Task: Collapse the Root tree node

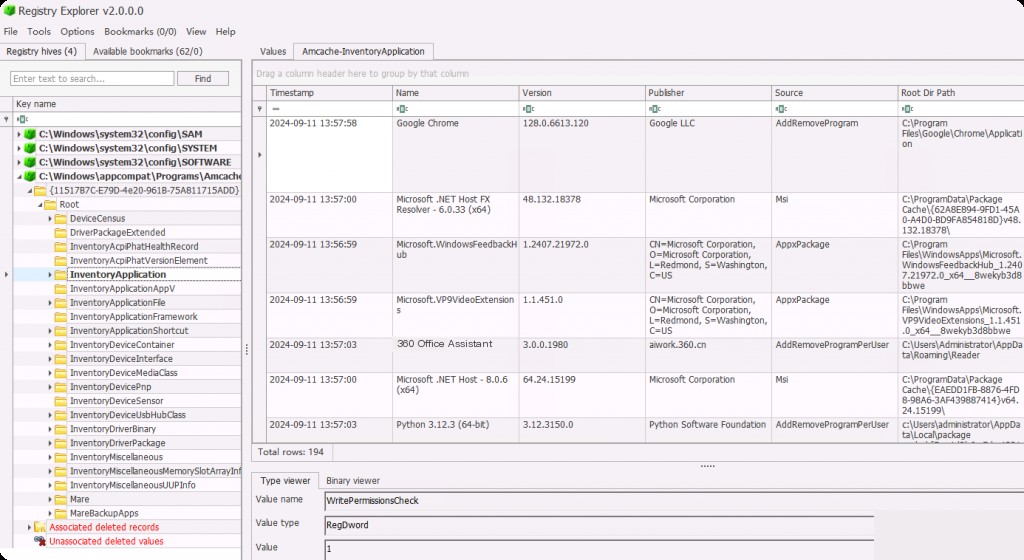Action: [x=40, y=204]
